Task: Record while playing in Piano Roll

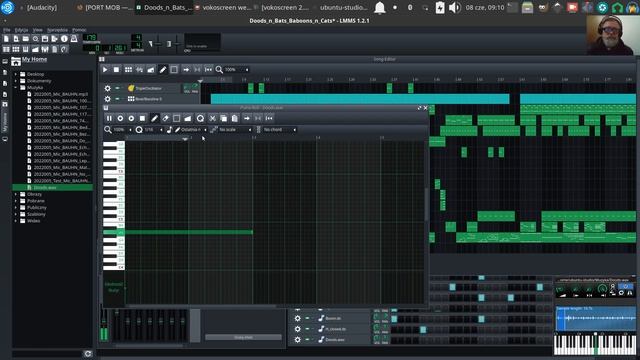Action: click(x=131, y=118)
